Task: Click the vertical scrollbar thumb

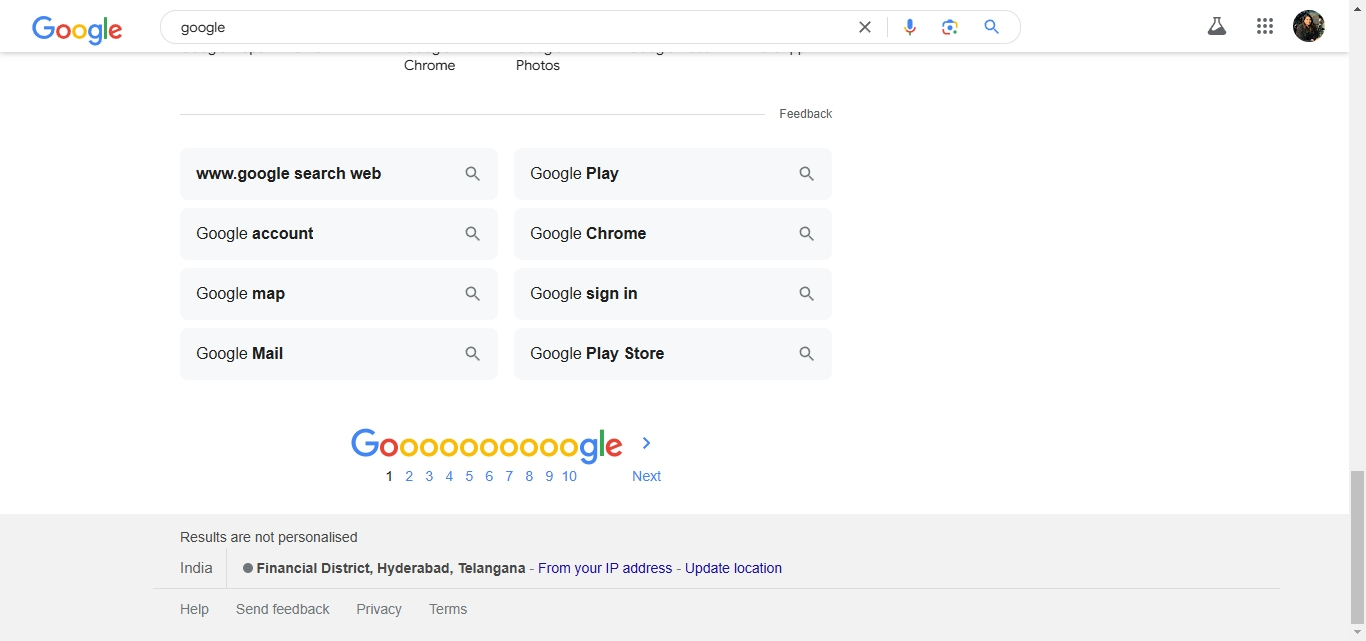Action: [x=1357, y=547]
